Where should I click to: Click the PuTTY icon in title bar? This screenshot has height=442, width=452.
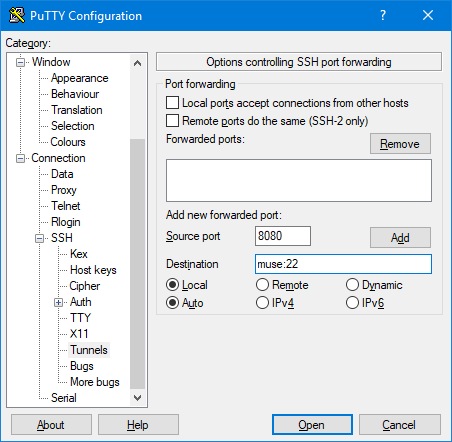[x=17, y=15]
